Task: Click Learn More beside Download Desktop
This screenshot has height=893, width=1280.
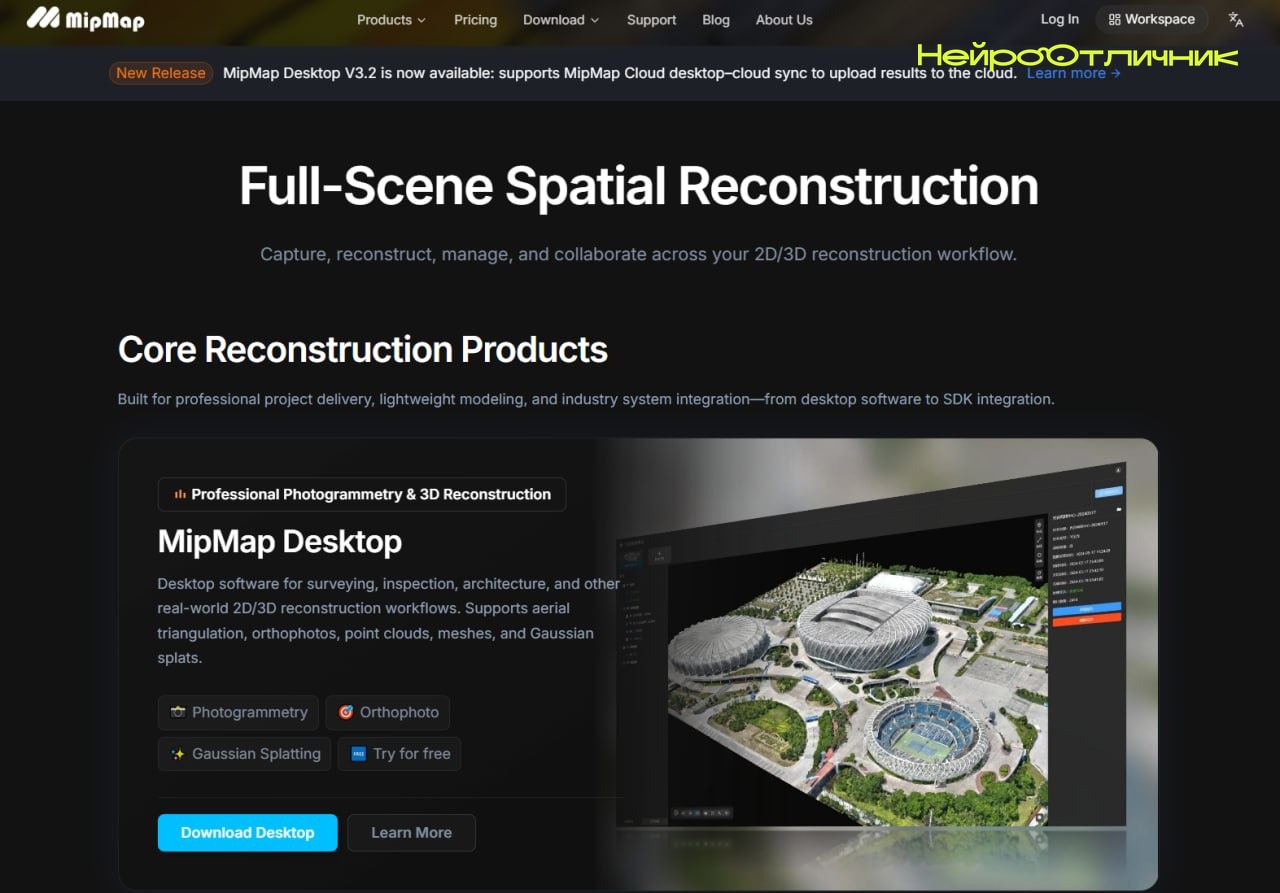Action: (x=411, y=832)
